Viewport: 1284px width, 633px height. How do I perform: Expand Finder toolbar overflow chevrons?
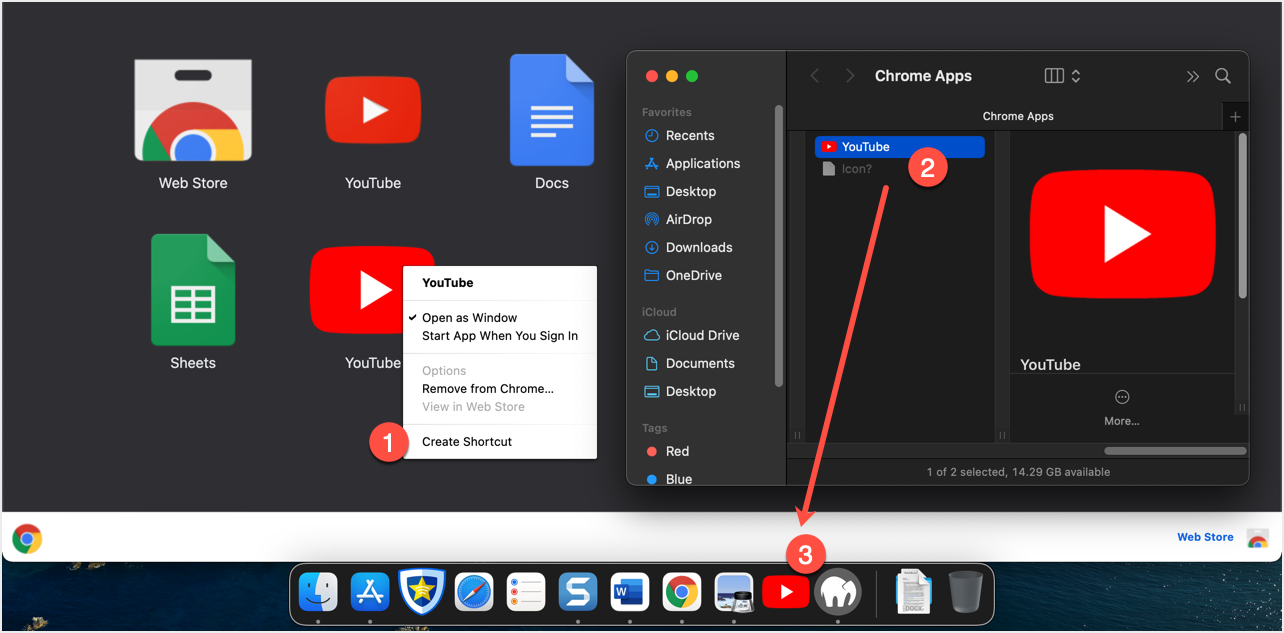(1192, 76)
